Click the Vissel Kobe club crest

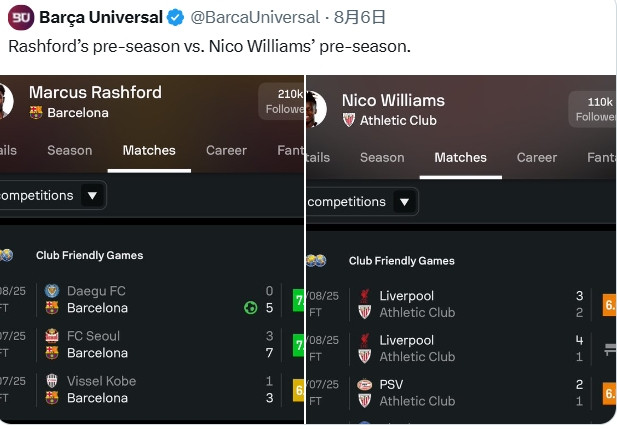click(x=52, y=381)
